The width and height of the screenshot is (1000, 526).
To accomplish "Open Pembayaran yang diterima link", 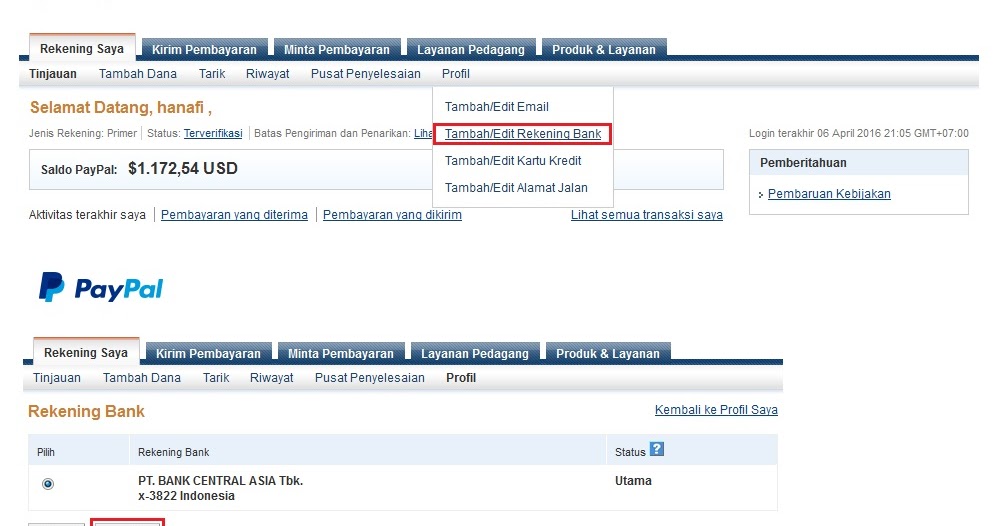I will point(234,215).
